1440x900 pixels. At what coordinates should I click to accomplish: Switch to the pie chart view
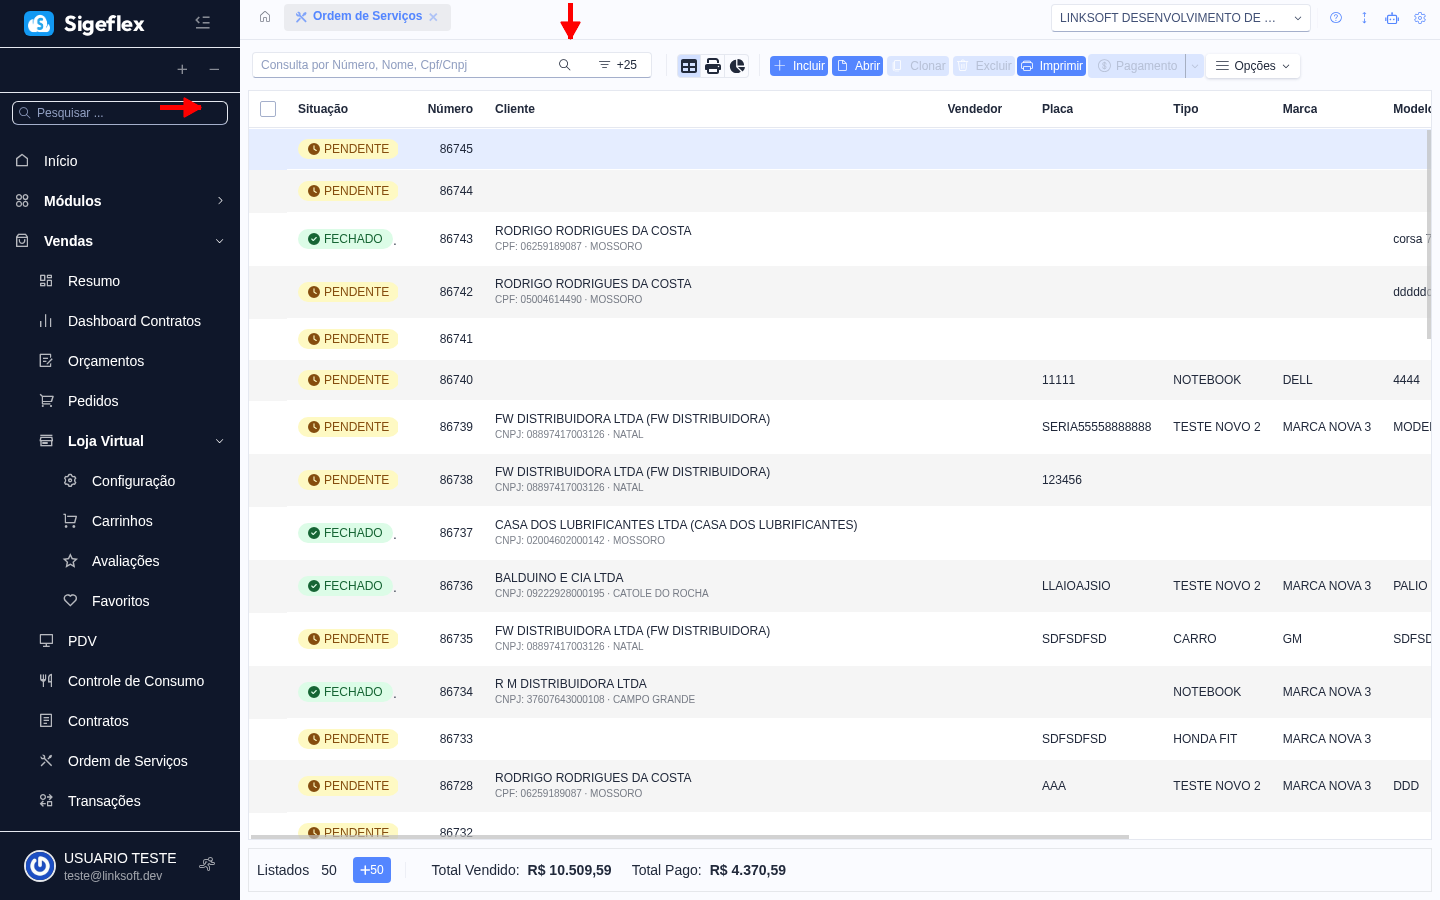[737, 65]
